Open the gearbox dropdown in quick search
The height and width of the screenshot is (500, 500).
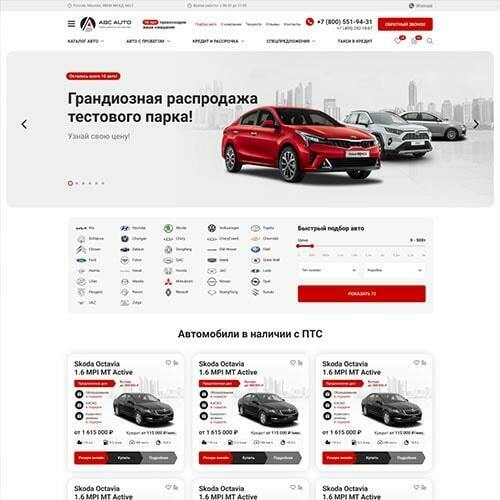394,270
